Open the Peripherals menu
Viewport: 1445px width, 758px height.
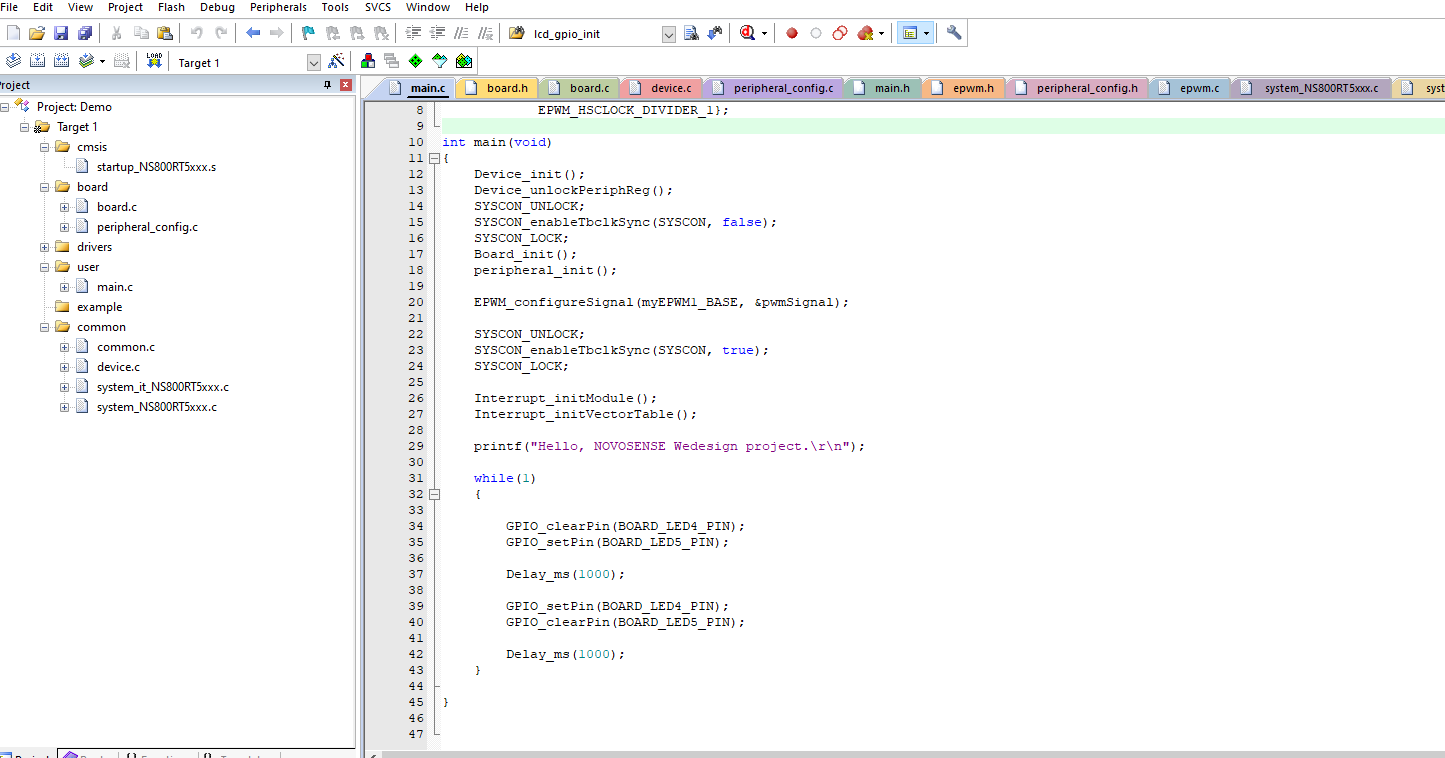coord(278,7)
